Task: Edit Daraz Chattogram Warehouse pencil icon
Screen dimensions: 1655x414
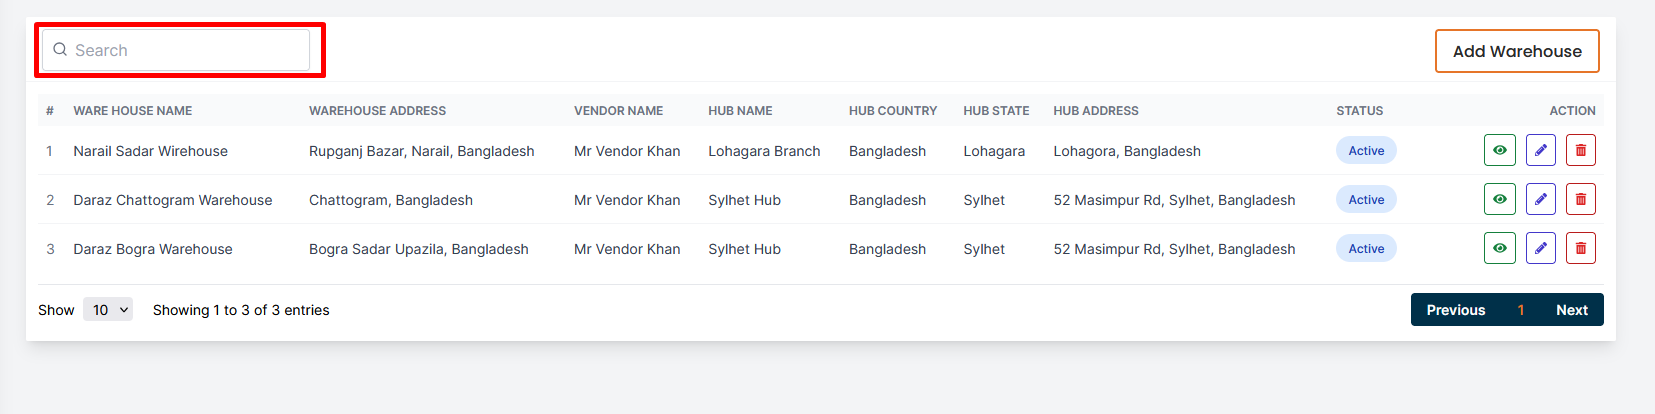Action: tap(1540, 200)
